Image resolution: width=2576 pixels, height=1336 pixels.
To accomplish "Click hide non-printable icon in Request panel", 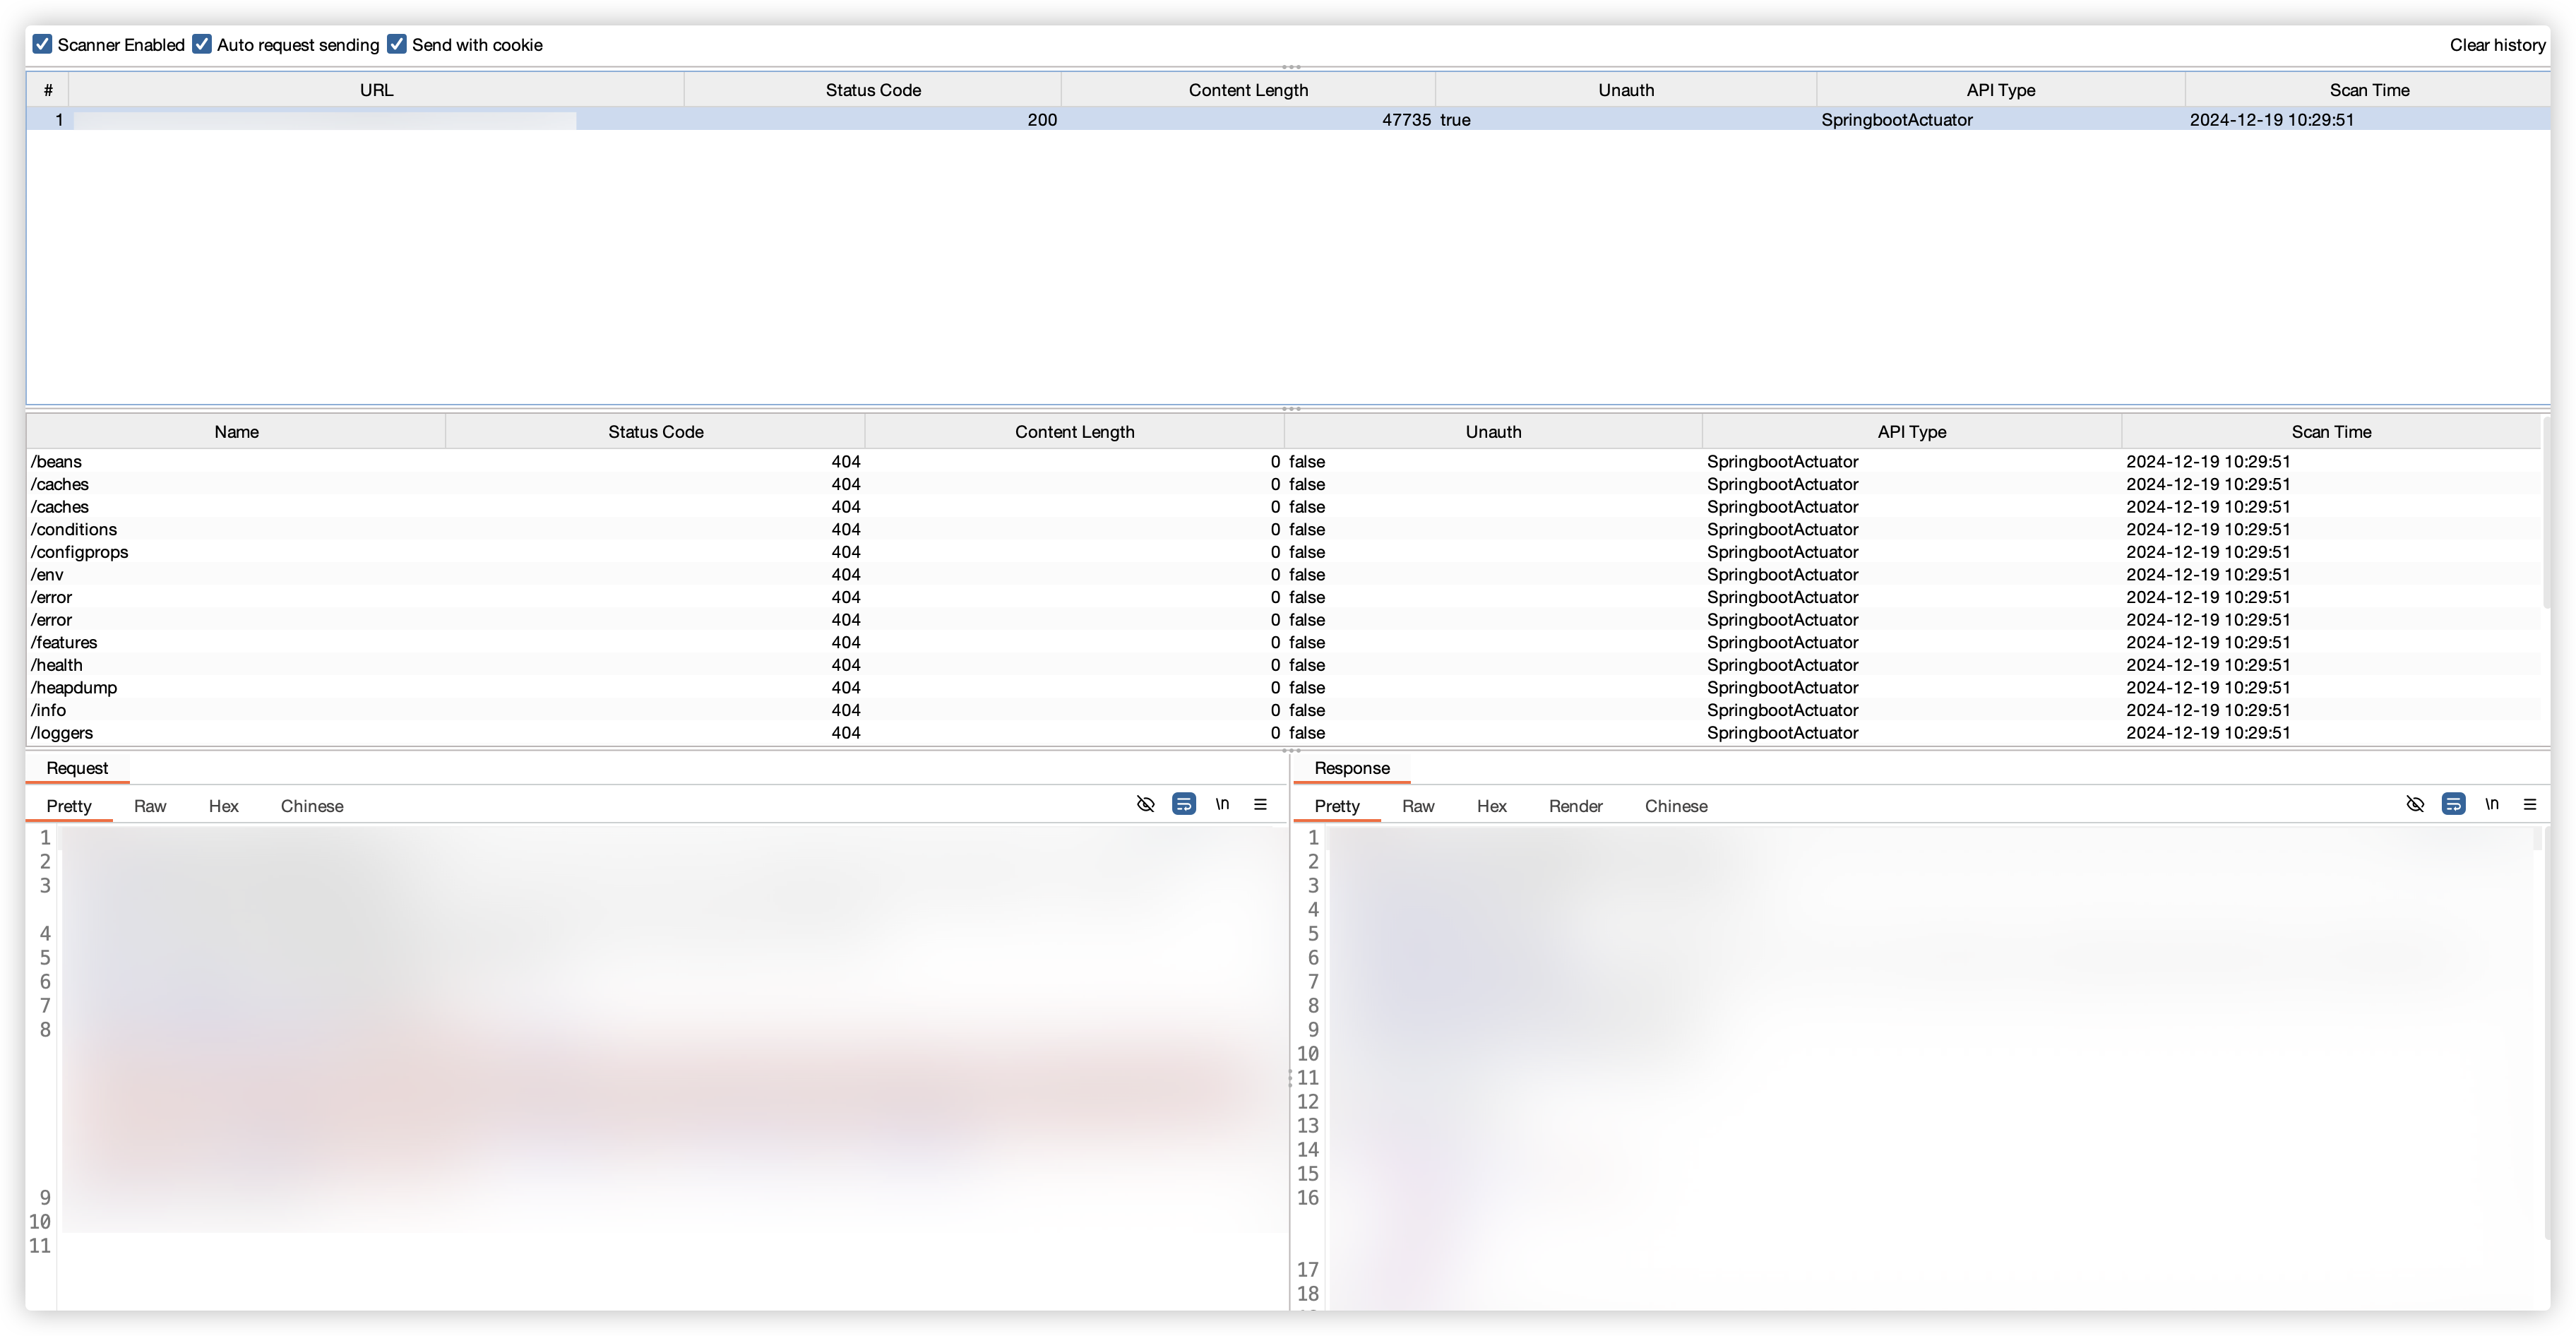I will [x=1146, y=804].
